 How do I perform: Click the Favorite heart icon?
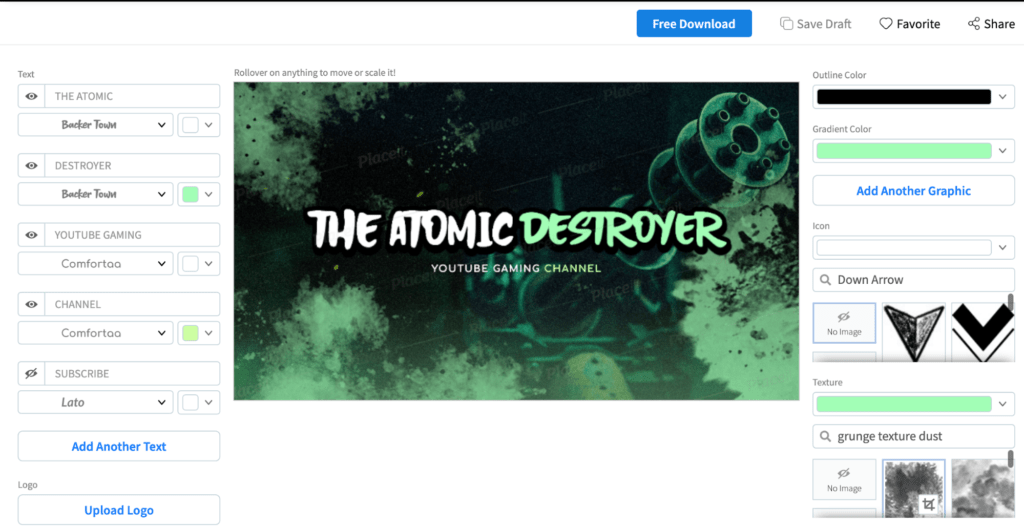[x=886, y=24]
